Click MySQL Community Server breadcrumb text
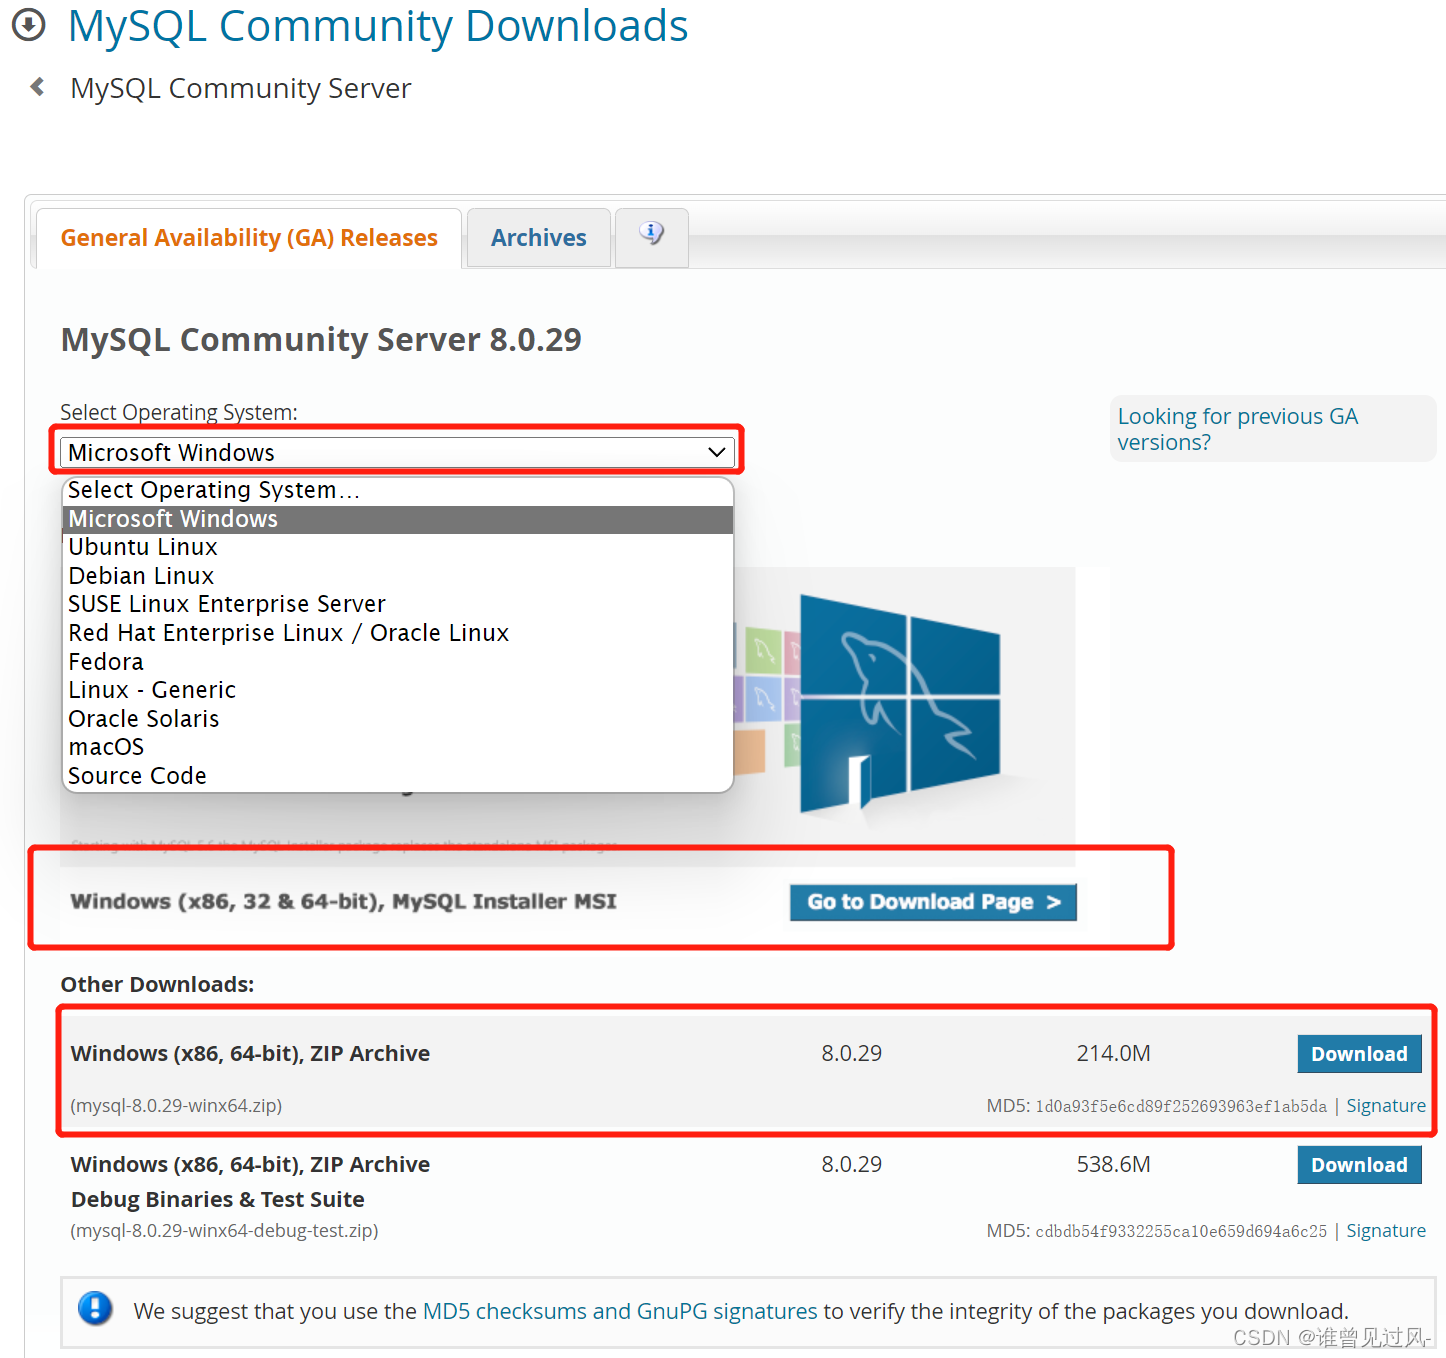The image size is (1446, 1358). coord(240,88)
